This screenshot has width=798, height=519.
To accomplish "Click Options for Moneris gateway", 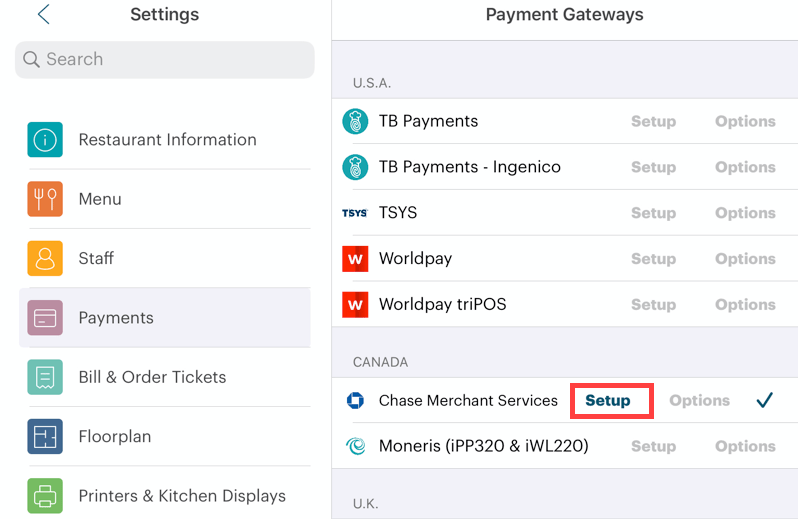I will point(745,447).
